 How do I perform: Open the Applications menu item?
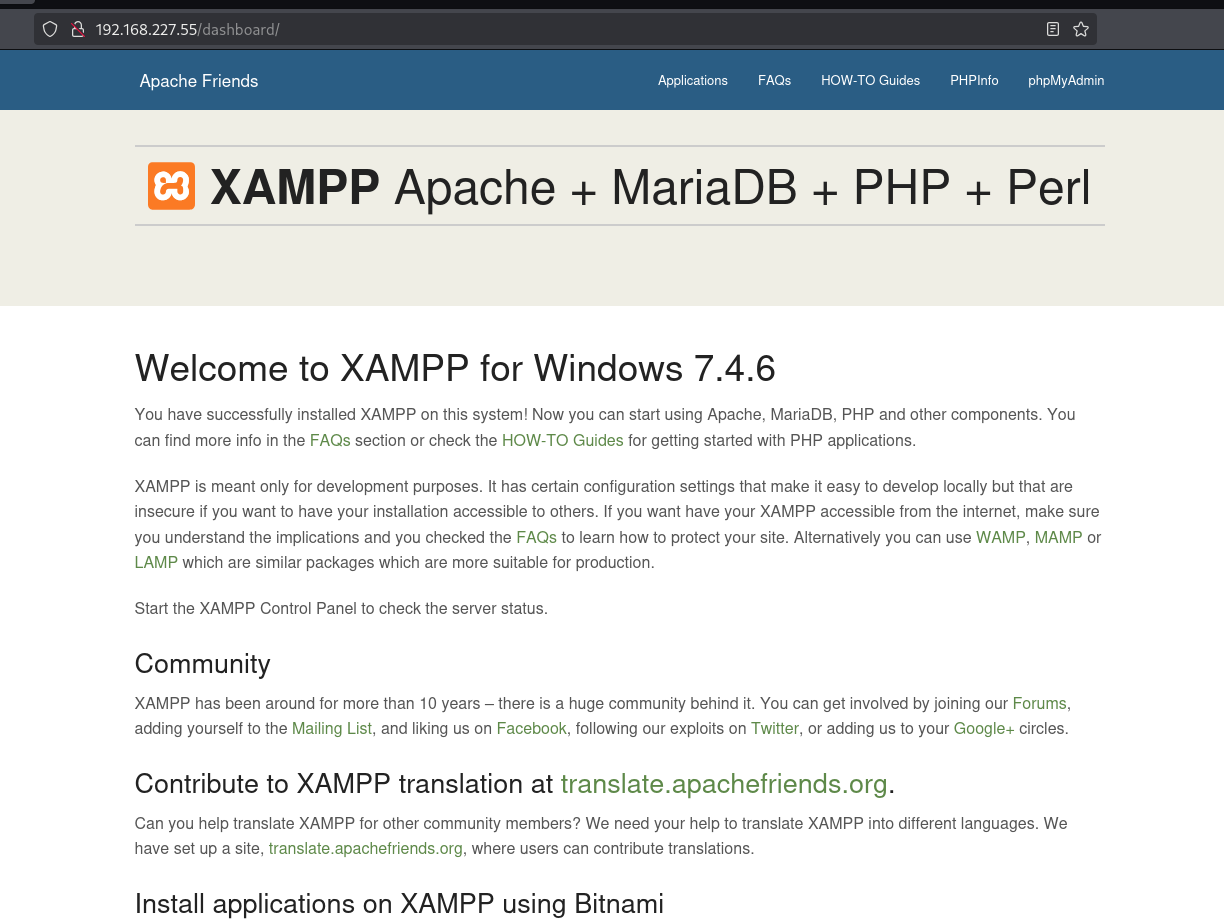tap(693, 80)
